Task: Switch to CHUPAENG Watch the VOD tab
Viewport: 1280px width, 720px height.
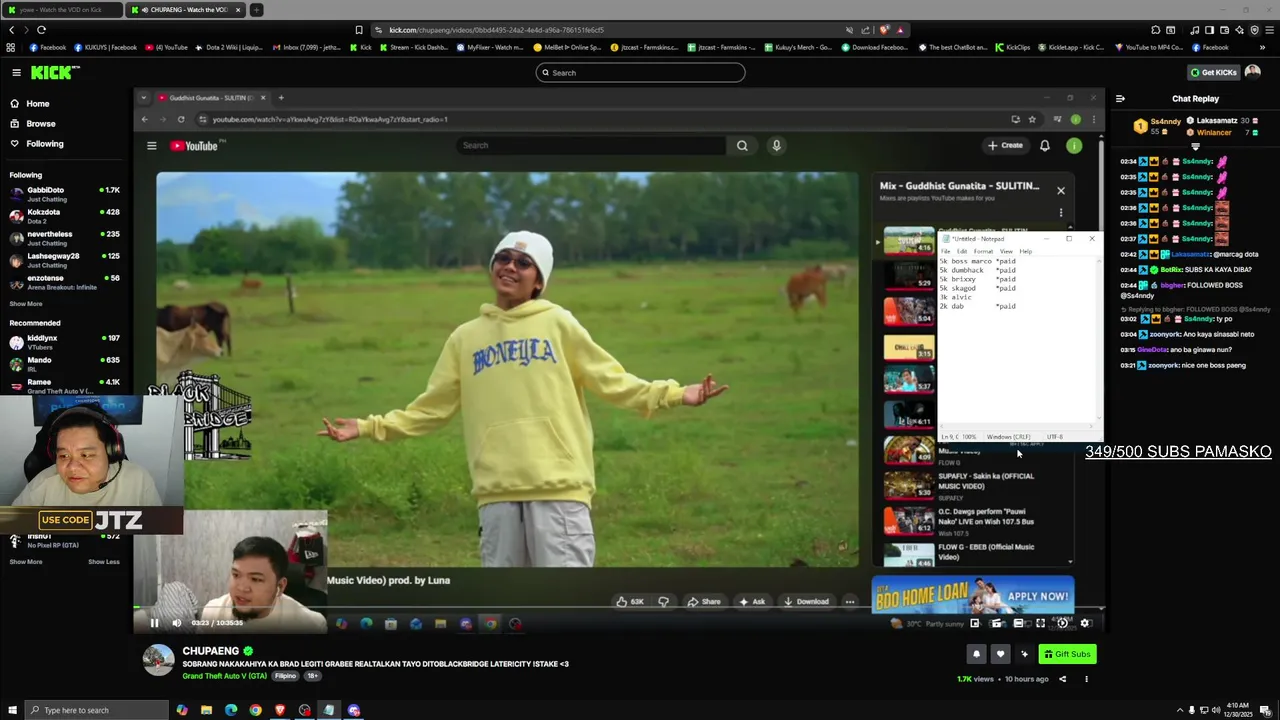Action: [x=185, y=10]
